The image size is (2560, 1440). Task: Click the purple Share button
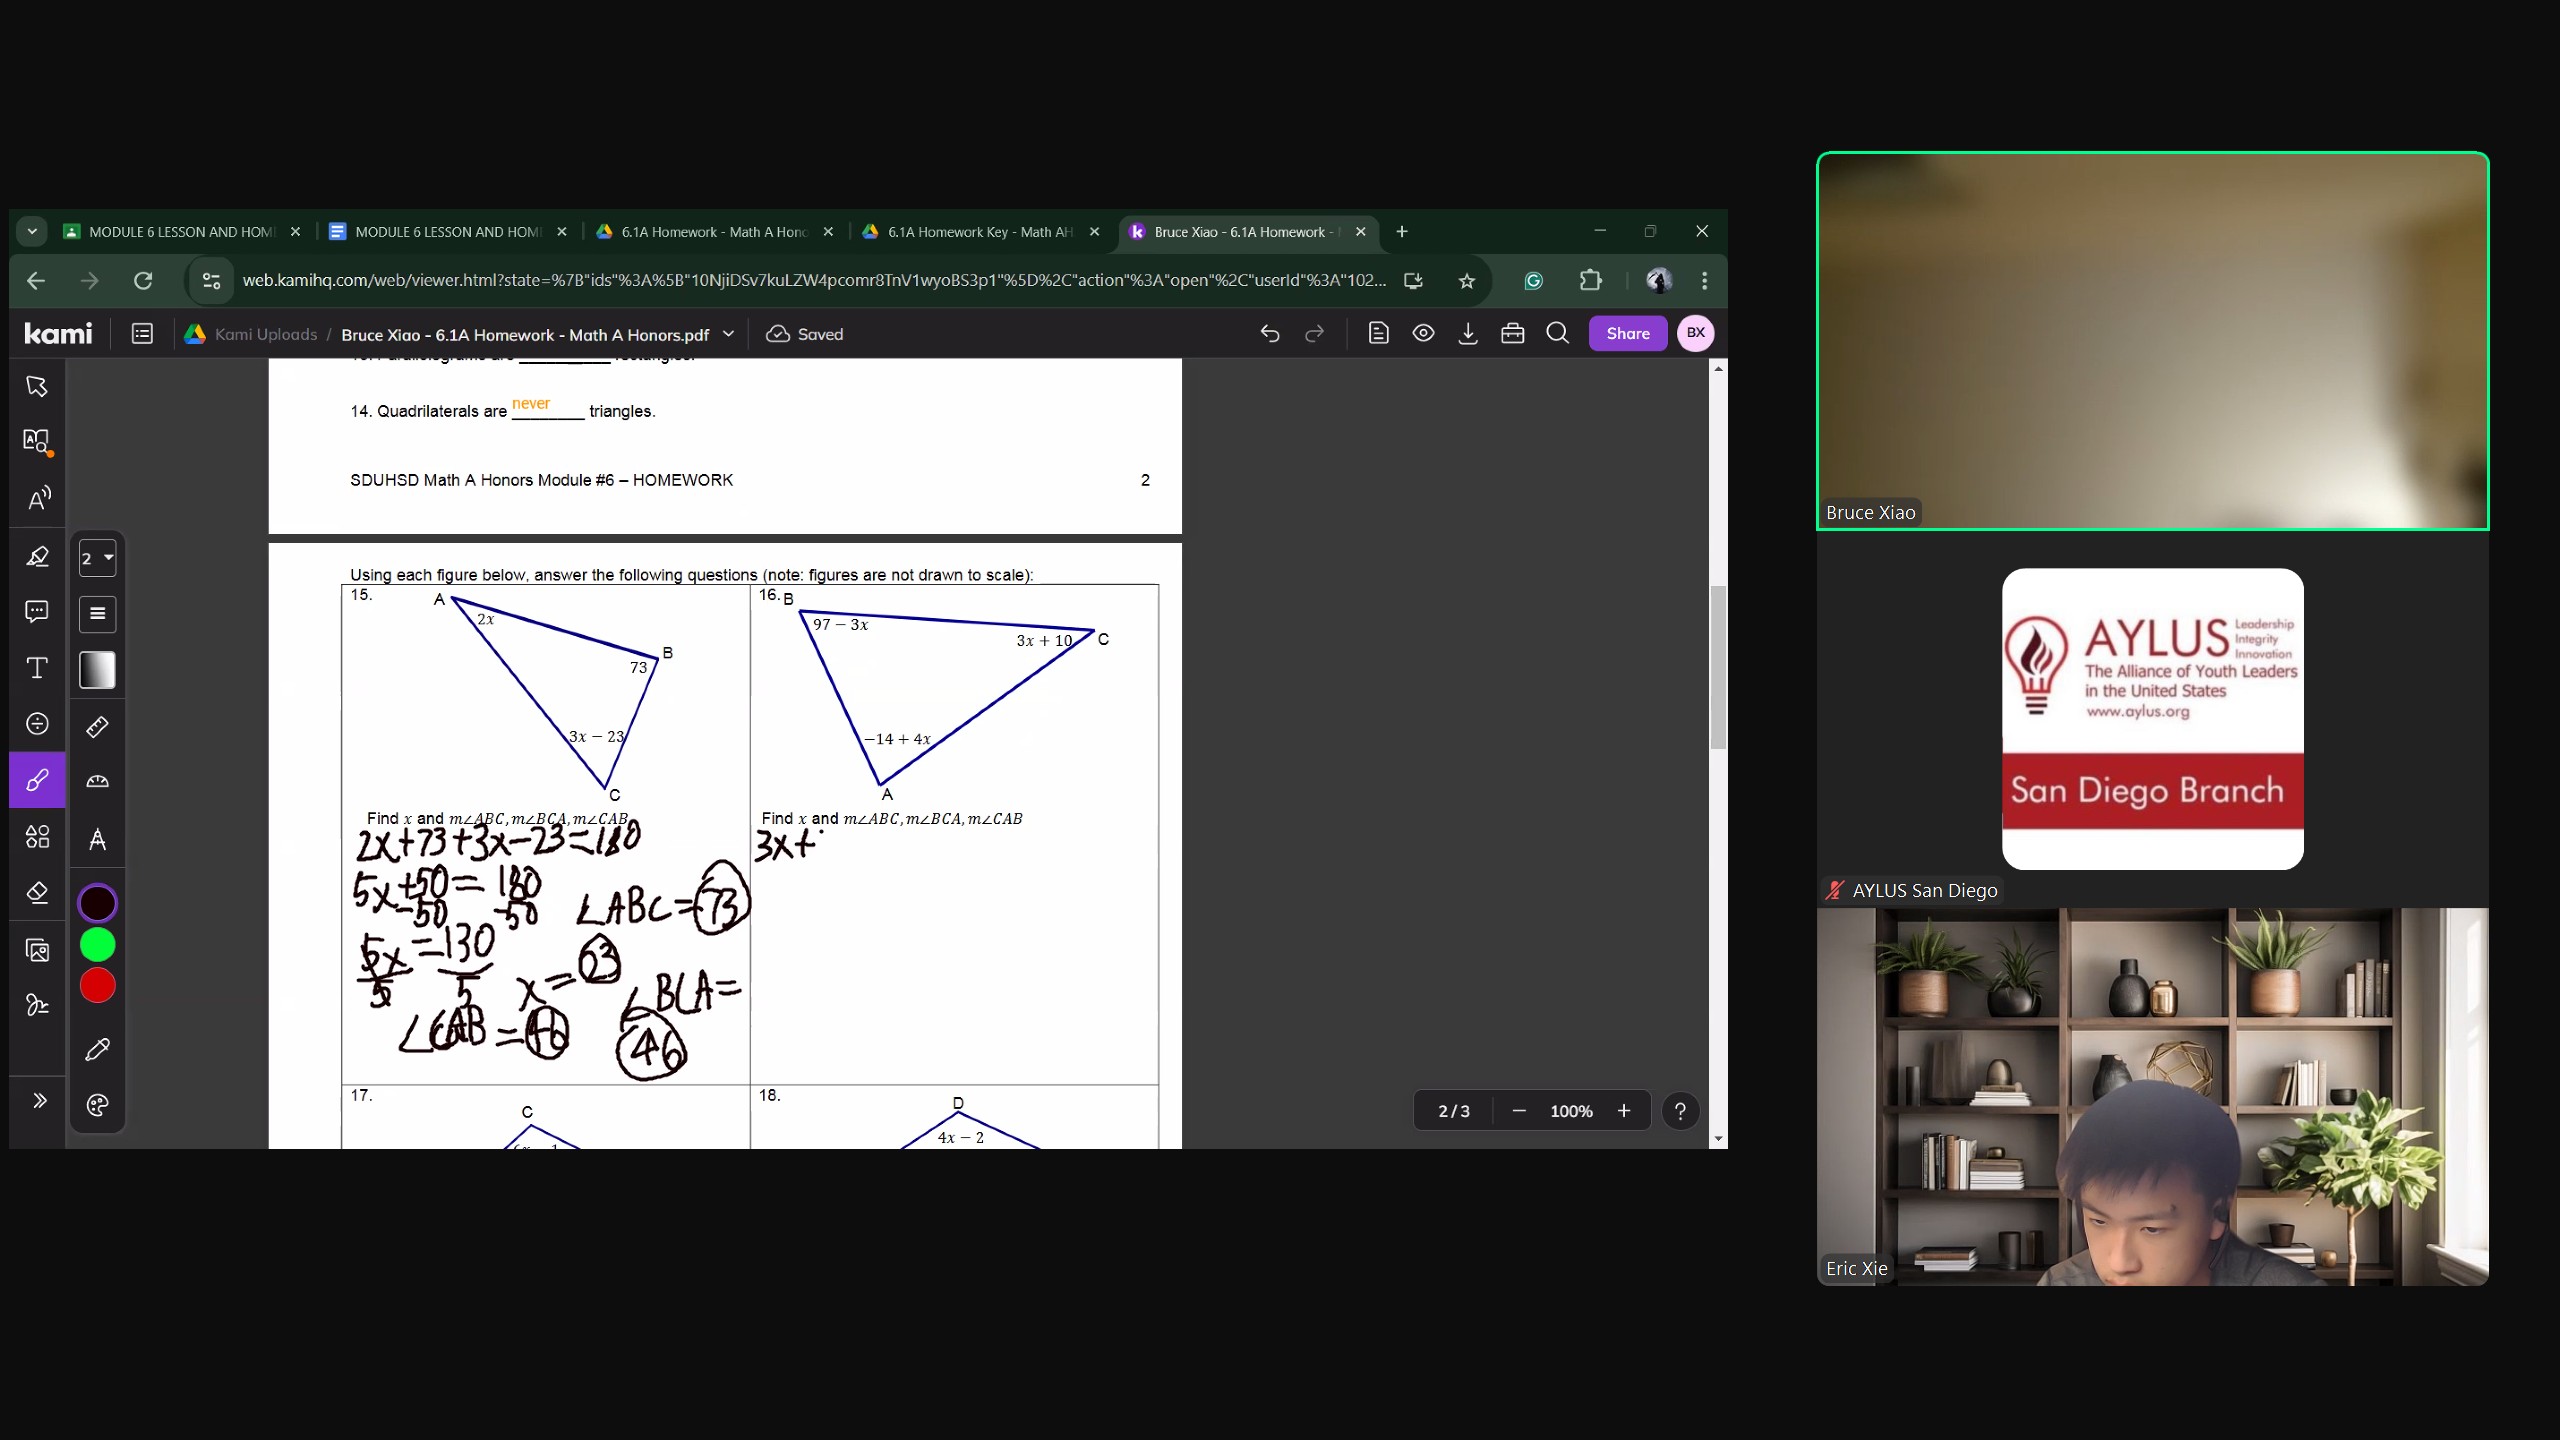[x=1628, y=334]
